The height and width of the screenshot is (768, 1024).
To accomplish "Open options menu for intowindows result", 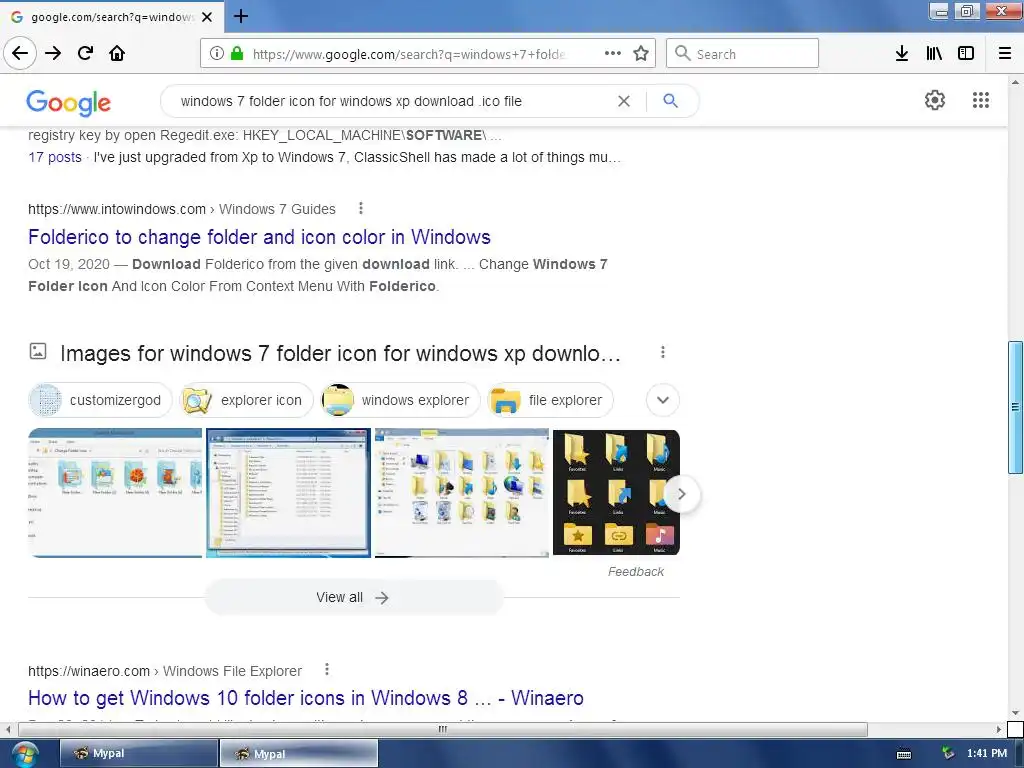I will 360,208.
